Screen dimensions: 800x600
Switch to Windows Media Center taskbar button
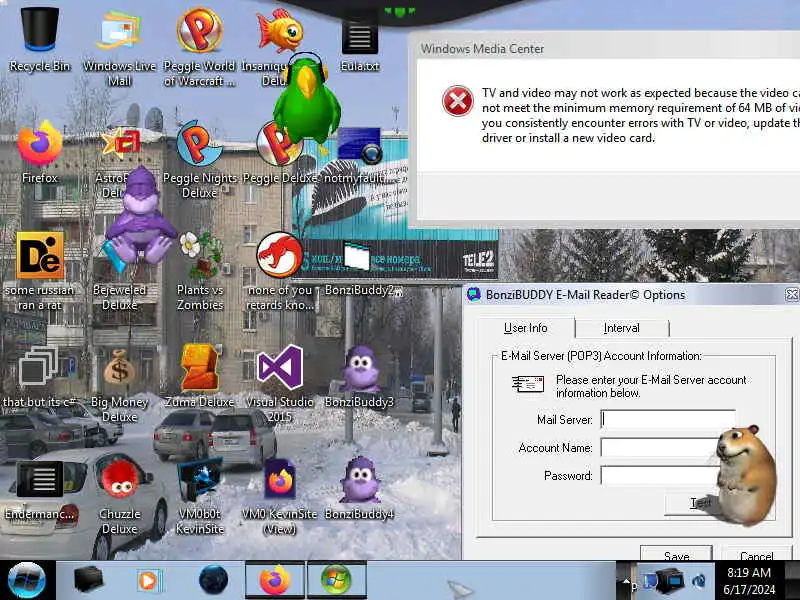coord(337,580)
